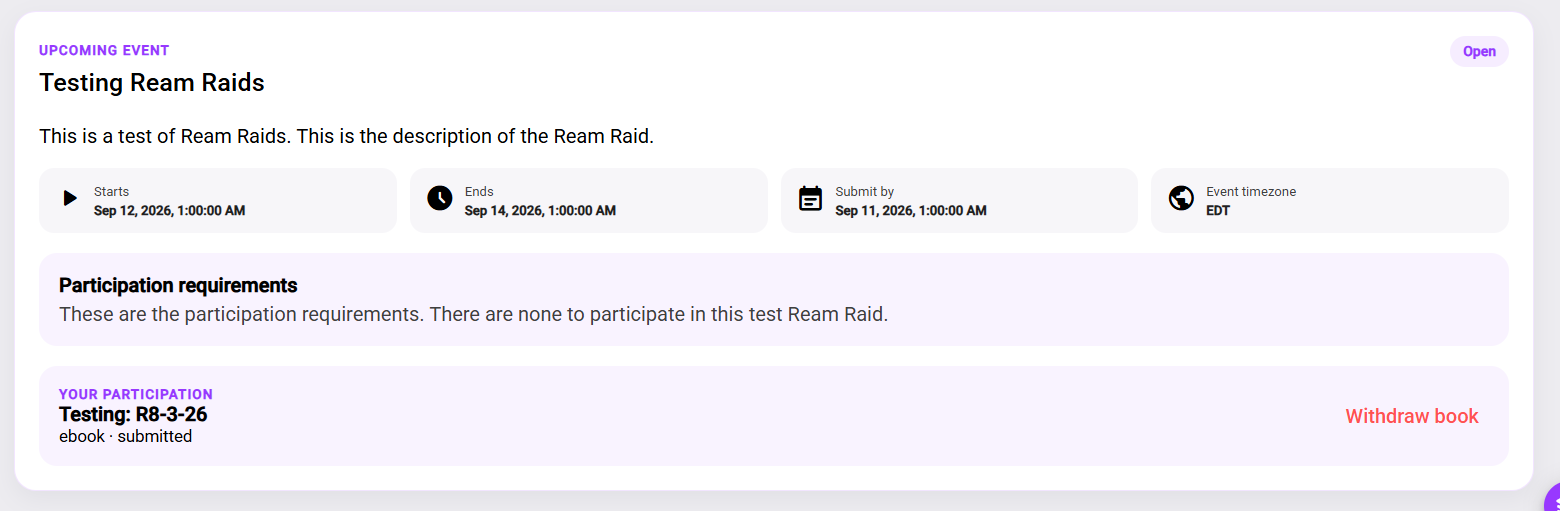Click the ebook · submitted status text

pos(125,436)
